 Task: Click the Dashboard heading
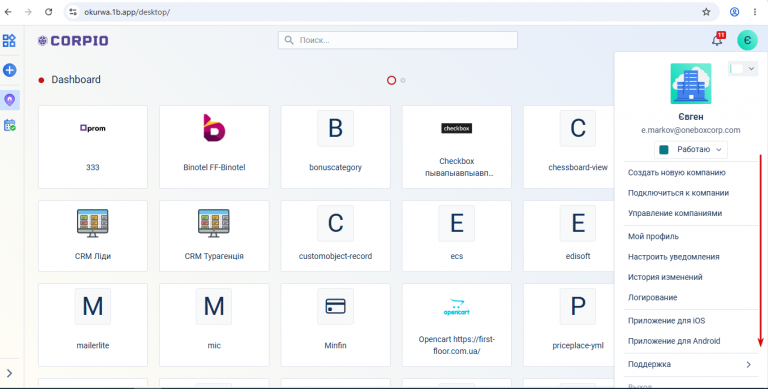tap(76, 80)
